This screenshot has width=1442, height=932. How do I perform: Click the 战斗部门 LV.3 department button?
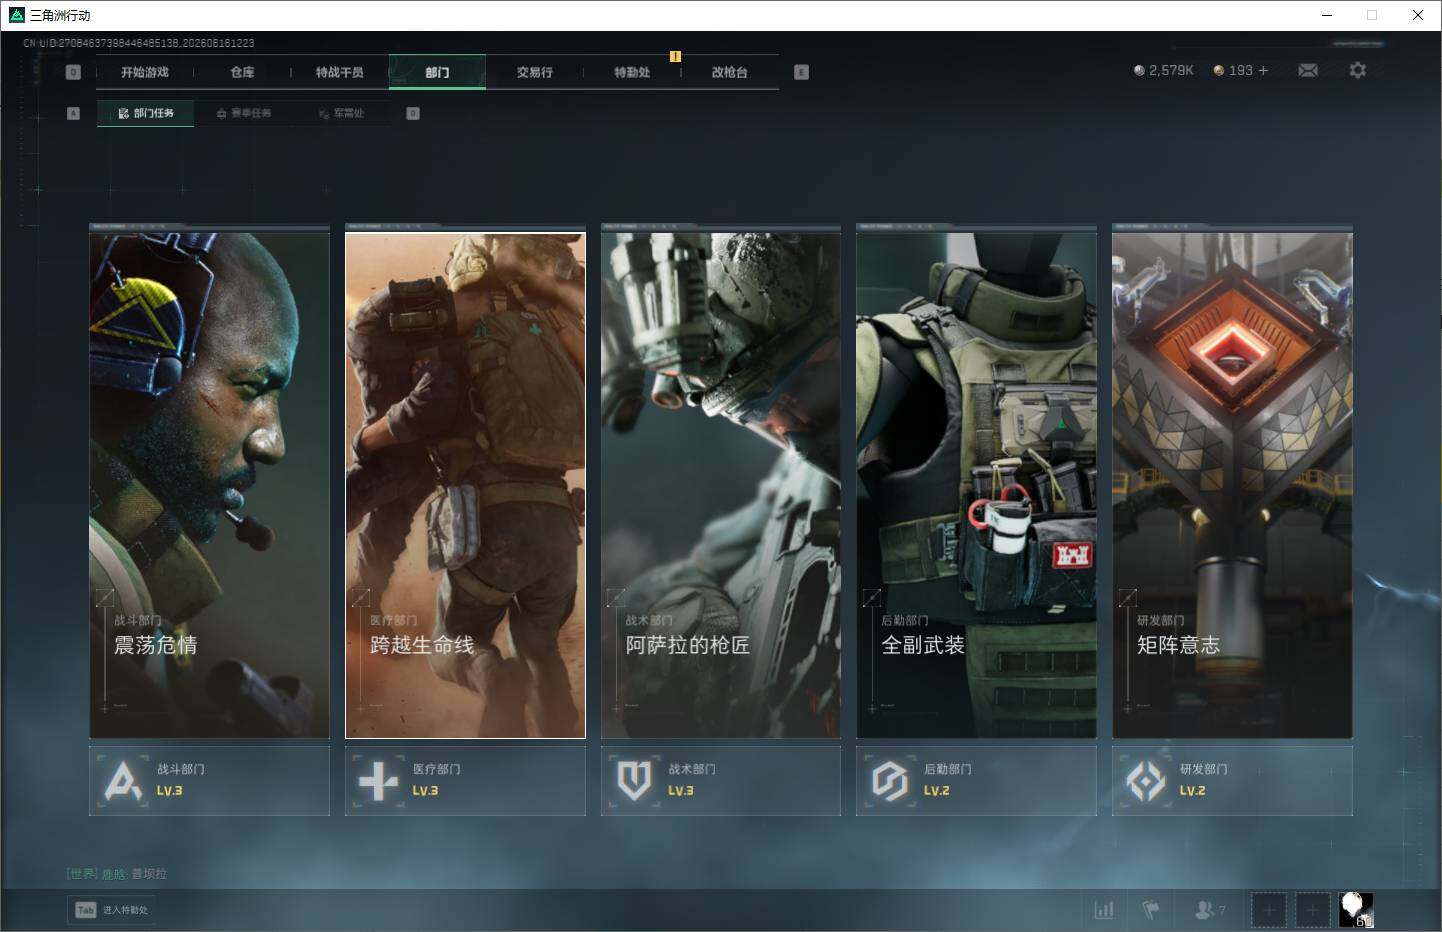[x=209, y=780]
